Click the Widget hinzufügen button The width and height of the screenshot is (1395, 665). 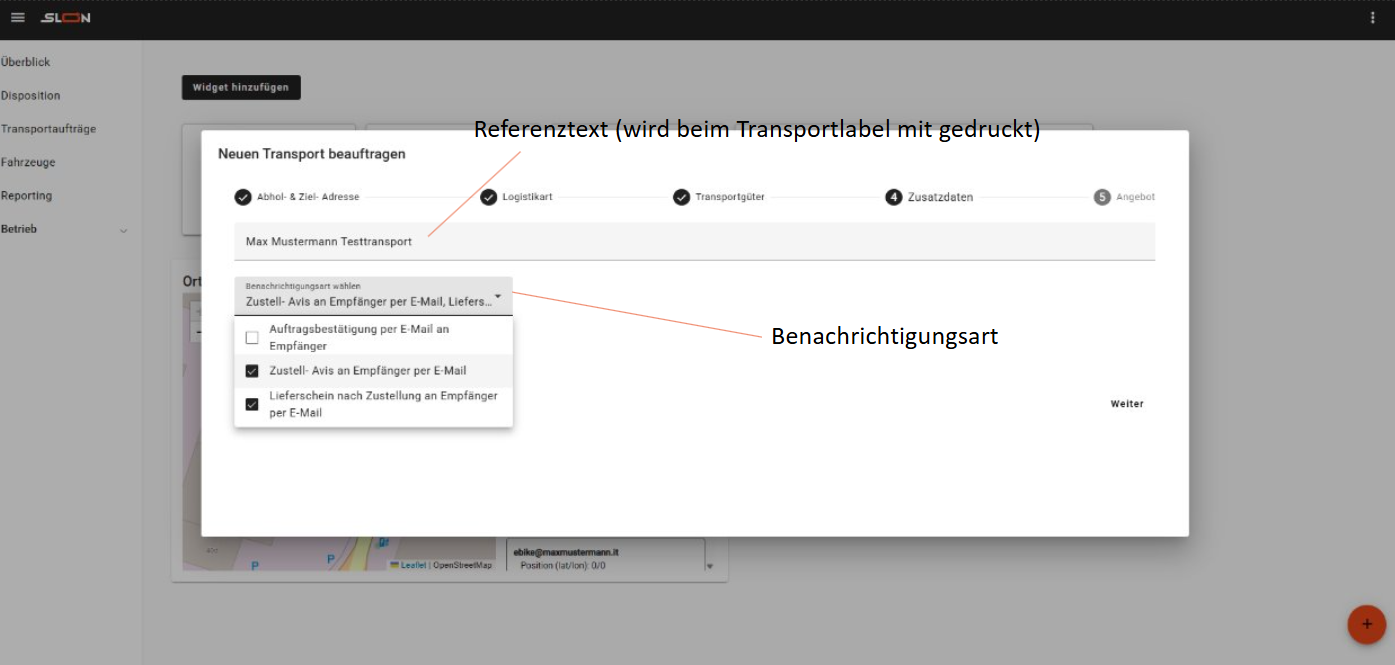241,87
